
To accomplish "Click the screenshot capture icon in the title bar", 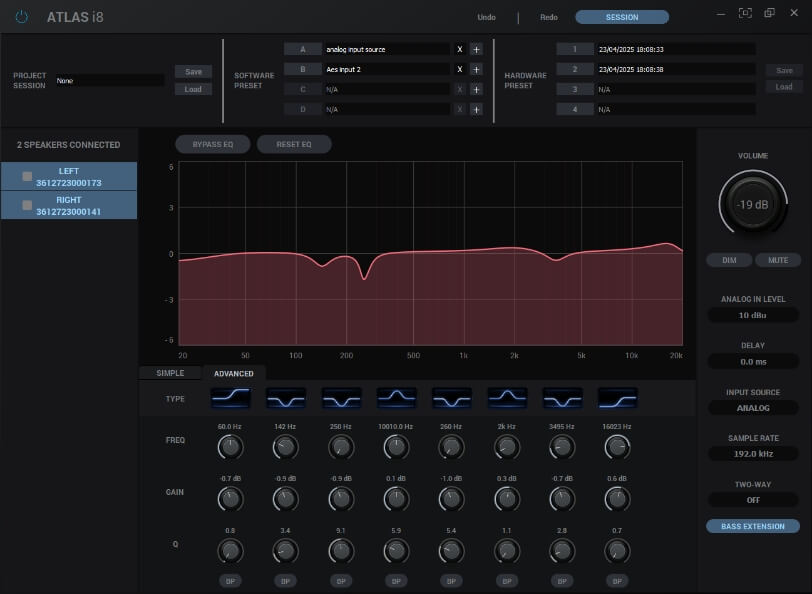I will (x=744, y=13).
